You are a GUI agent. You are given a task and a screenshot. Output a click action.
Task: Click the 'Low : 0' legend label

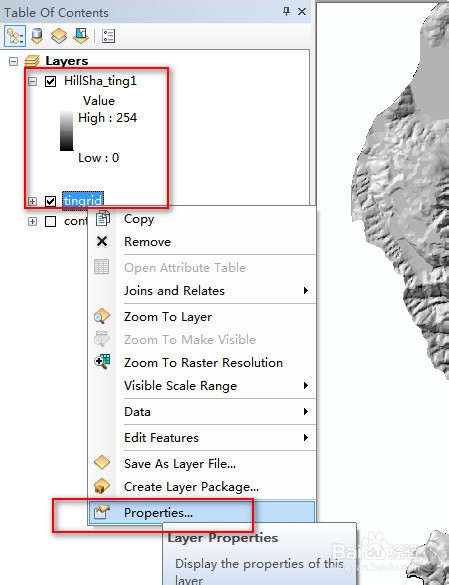pos(99,158)
